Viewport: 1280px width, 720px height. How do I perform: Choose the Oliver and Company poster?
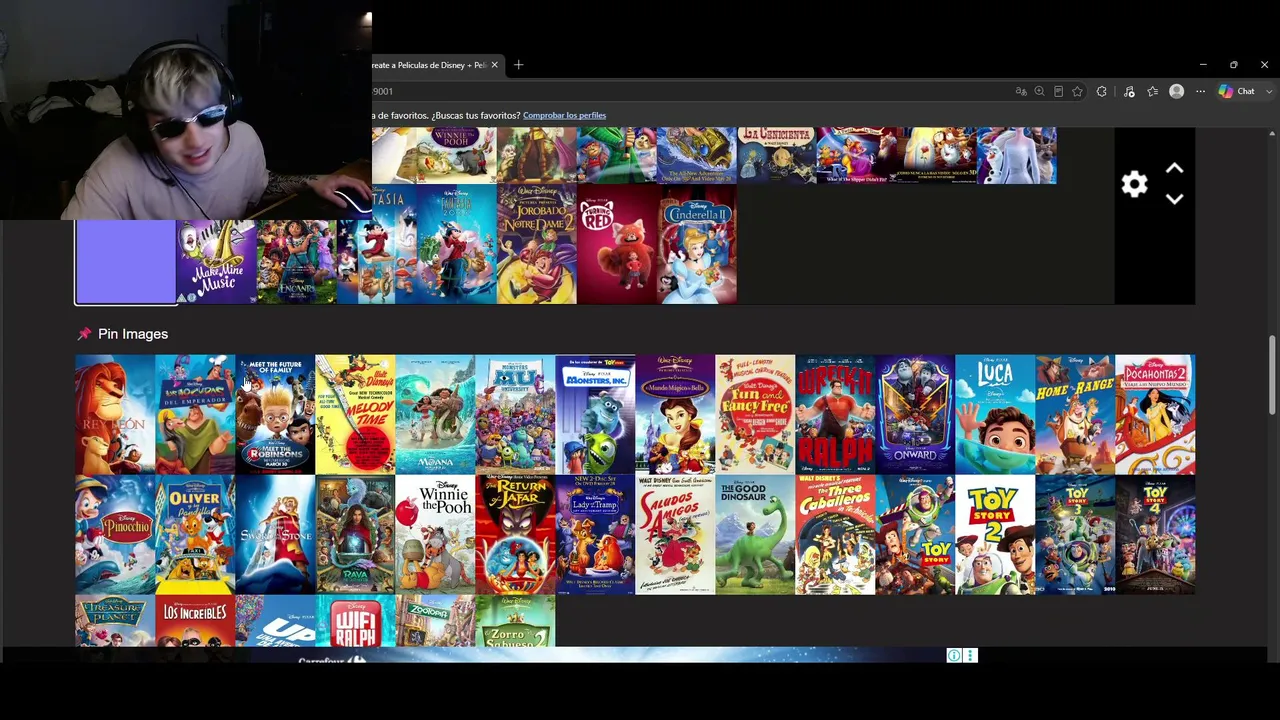[x=195, y=535]
